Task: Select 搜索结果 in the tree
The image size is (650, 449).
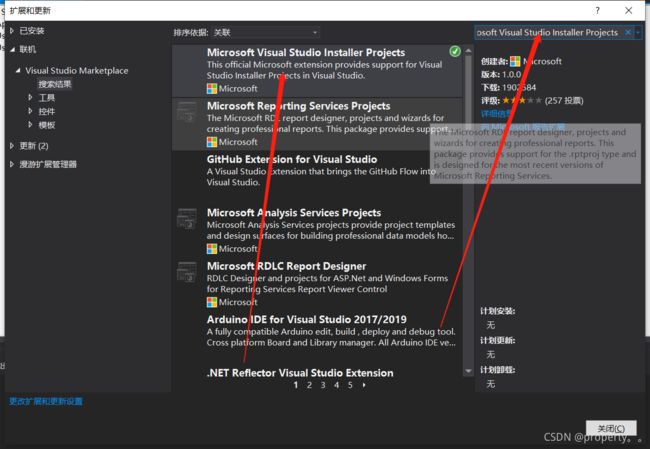Action: [55, 85]
